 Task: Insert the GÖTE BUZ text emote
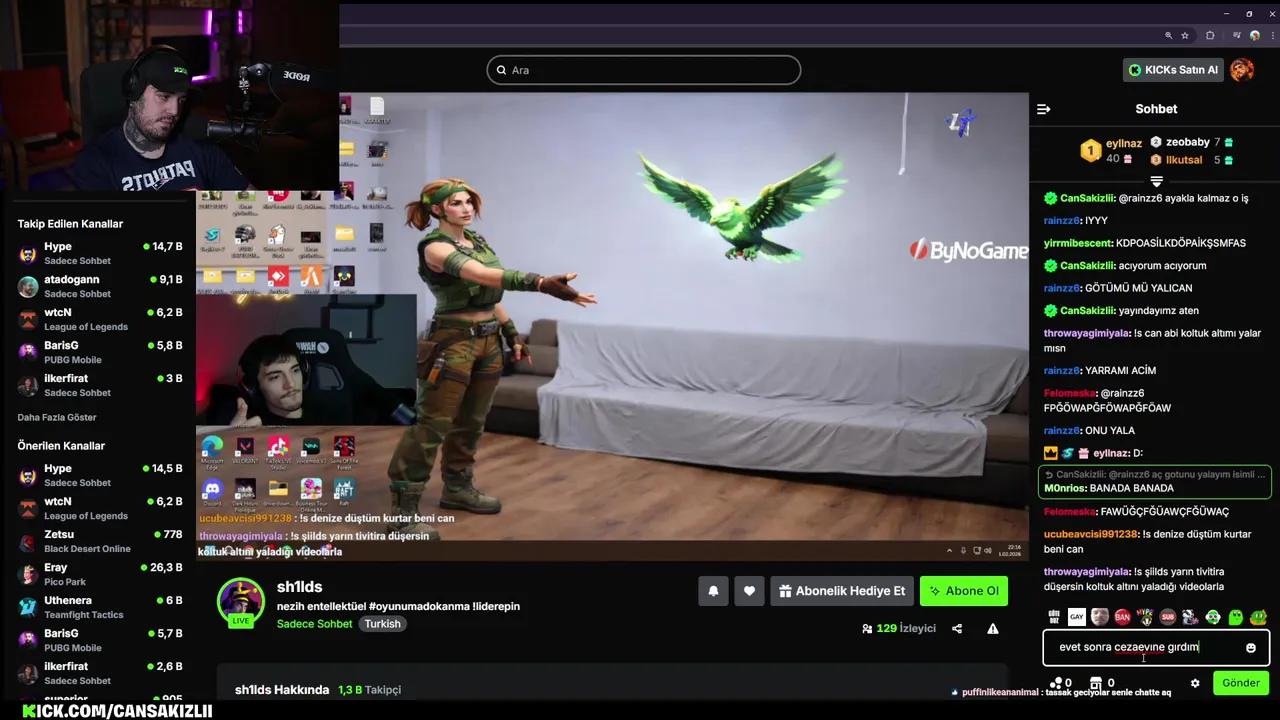1054,617
